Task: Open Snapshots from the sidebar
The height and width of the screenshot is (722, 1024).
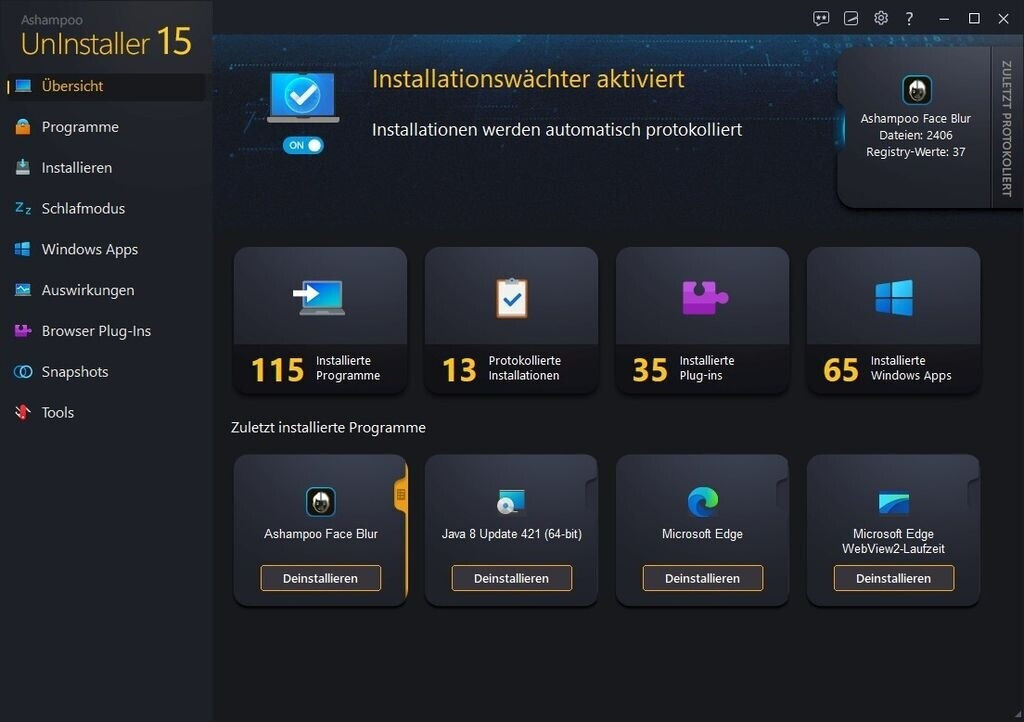Action: coord(75,372)
